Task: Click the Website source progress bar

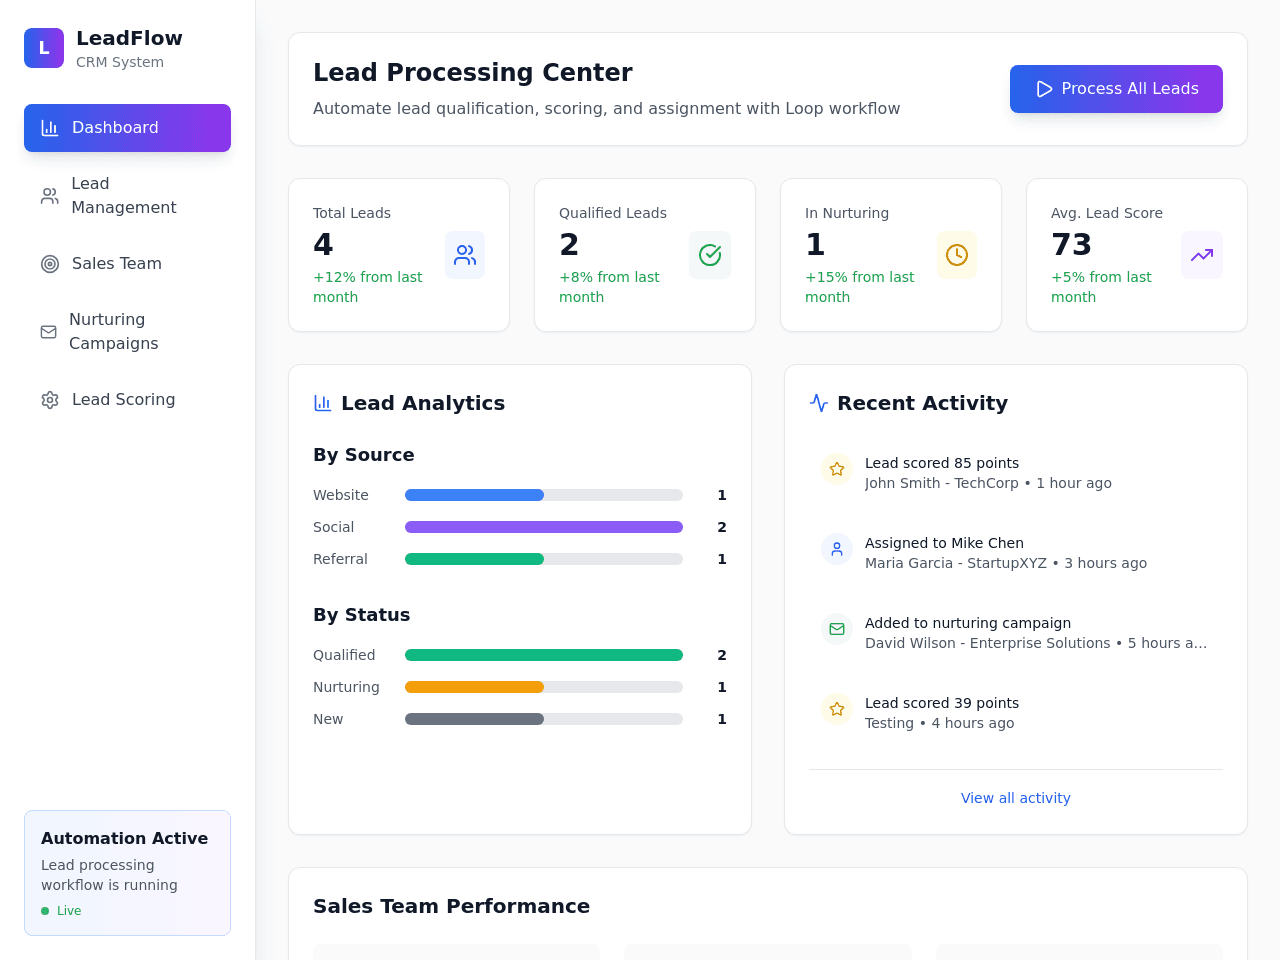Action: pyautogui.click(x=544, y=495)
